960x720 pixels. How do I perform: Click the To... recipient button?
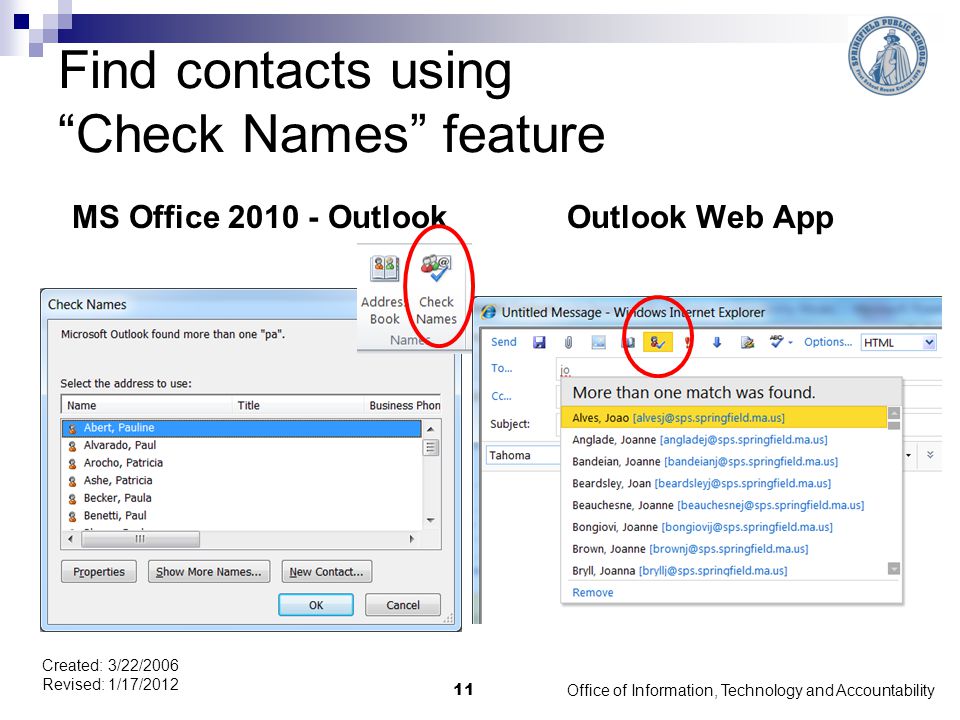[x=501, y=368]
